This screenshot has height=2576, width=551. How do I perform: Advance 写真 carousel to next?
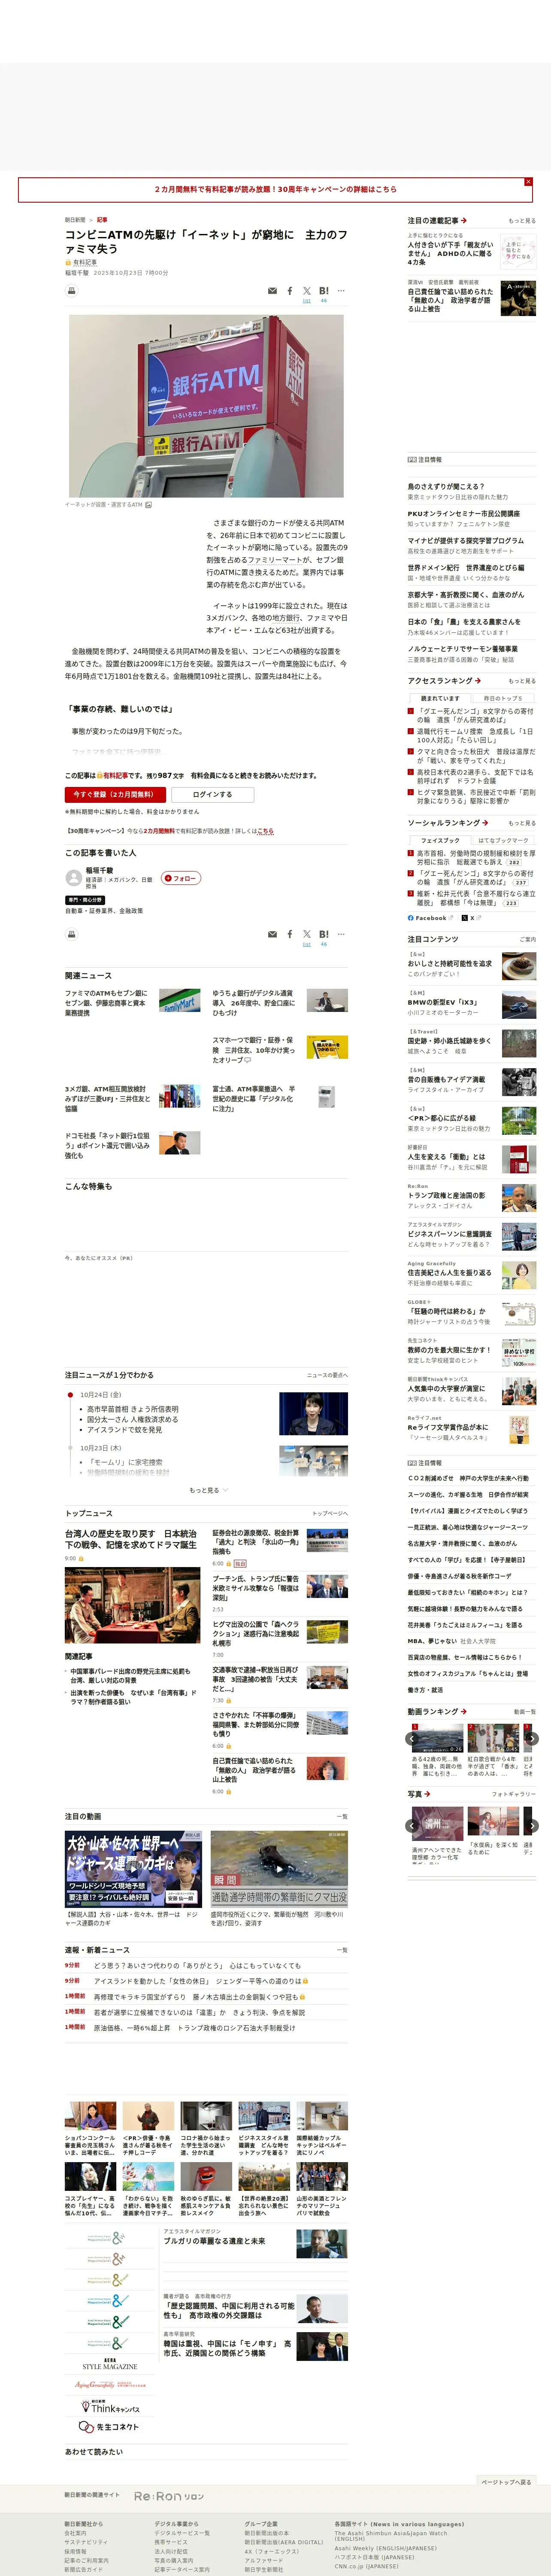[532, 1825]
